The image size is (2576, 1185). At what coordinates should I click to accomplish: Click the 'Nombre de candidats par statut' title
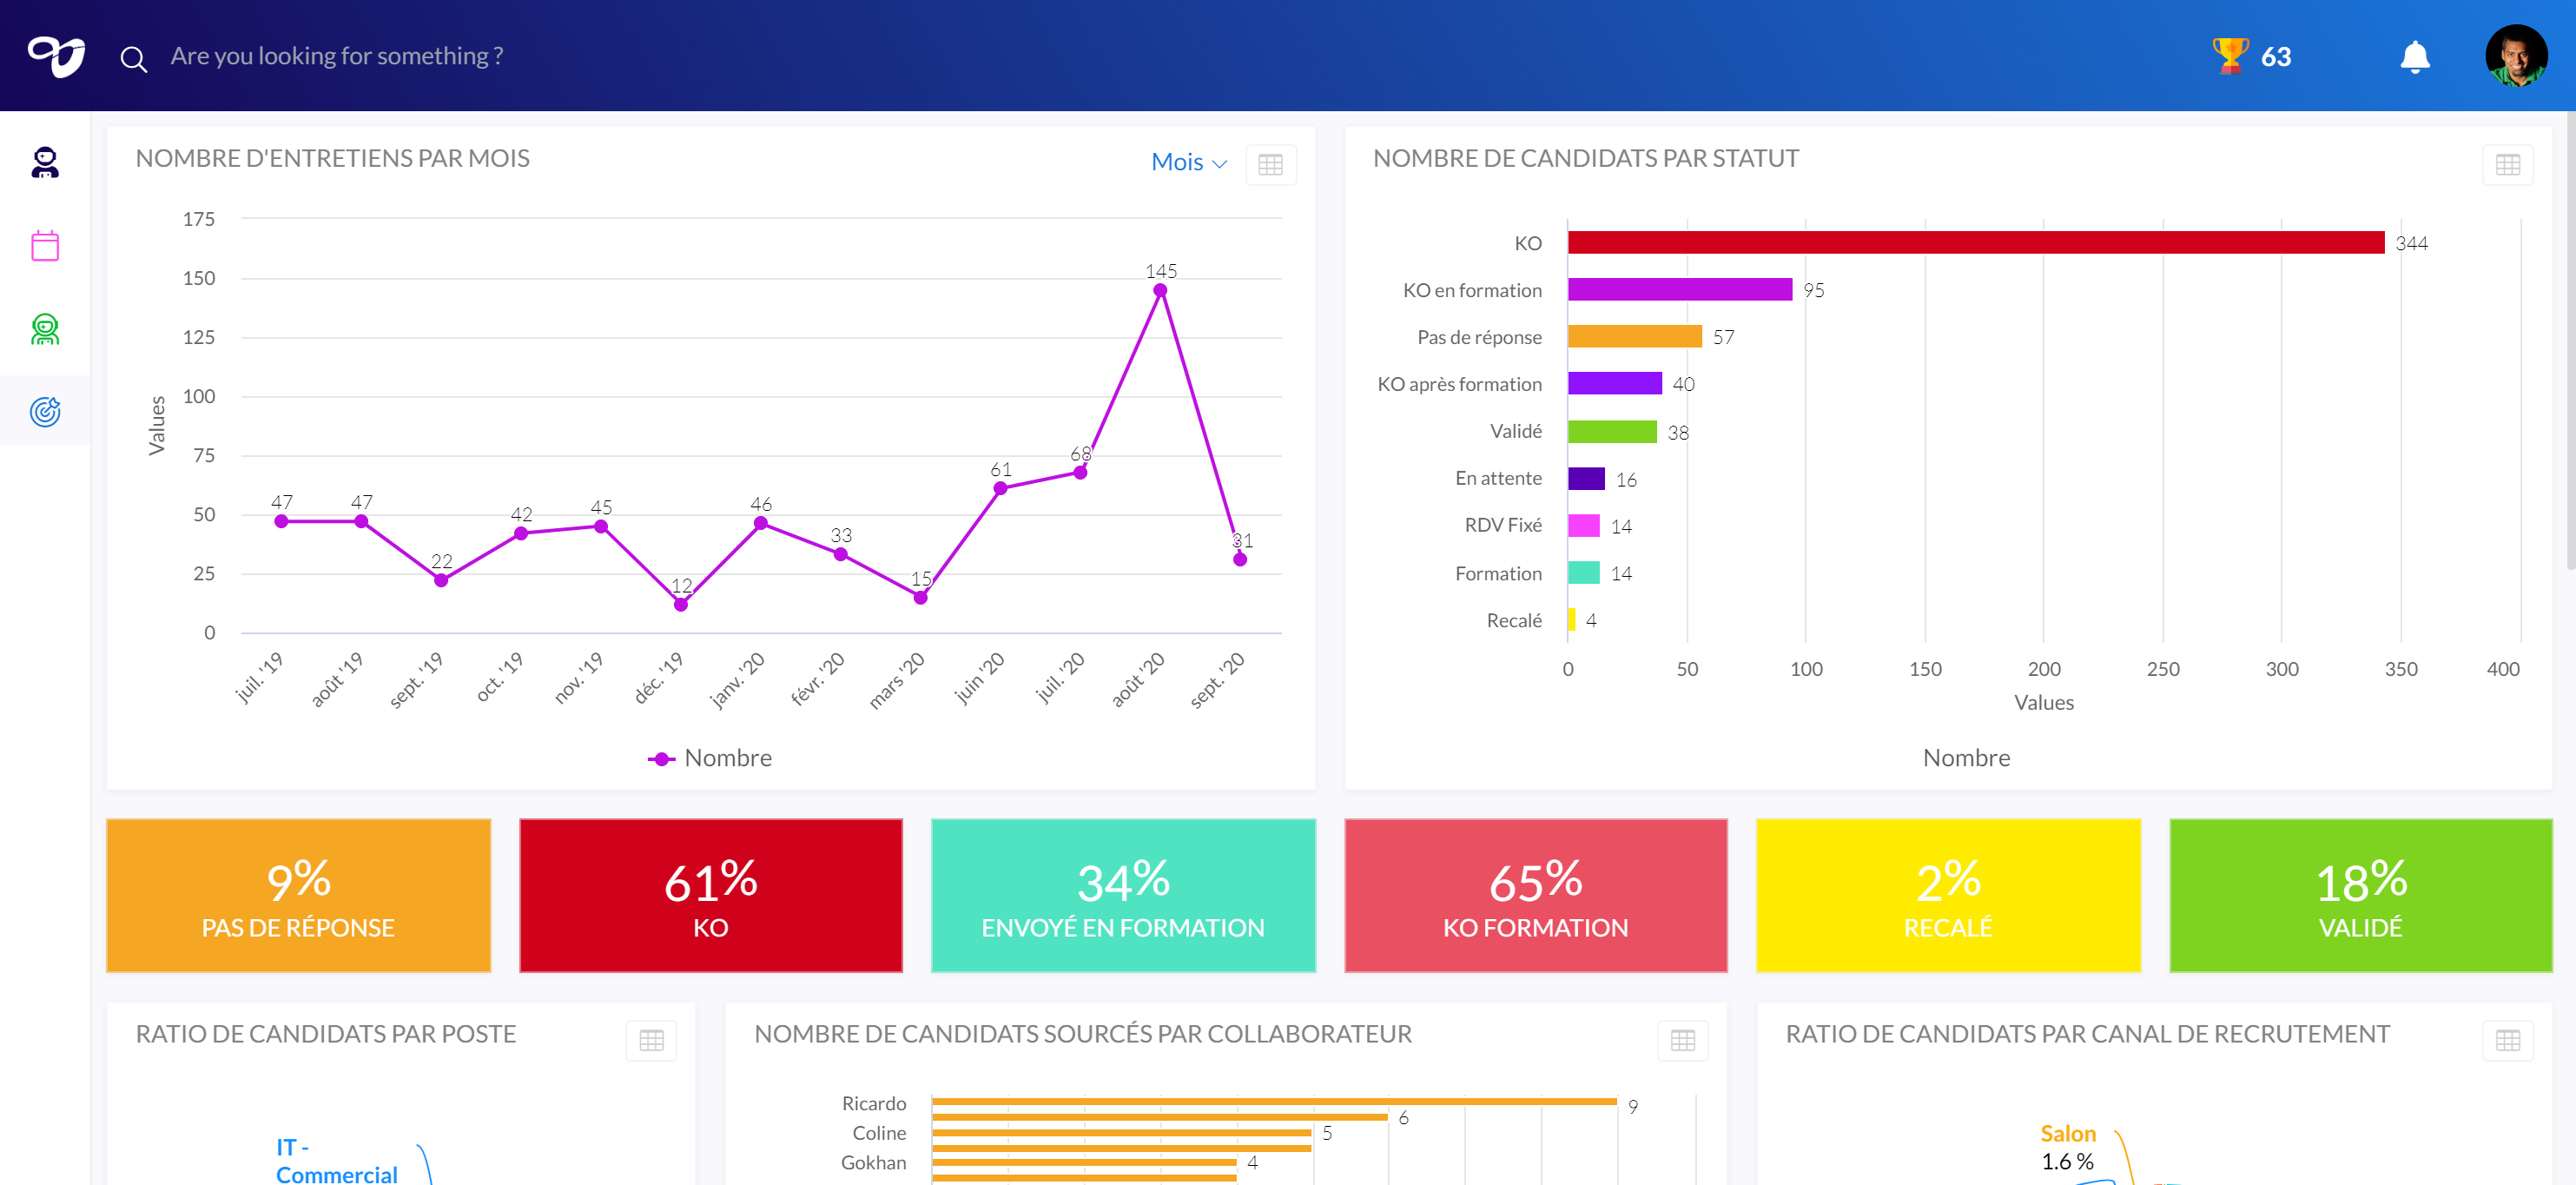1585,158
